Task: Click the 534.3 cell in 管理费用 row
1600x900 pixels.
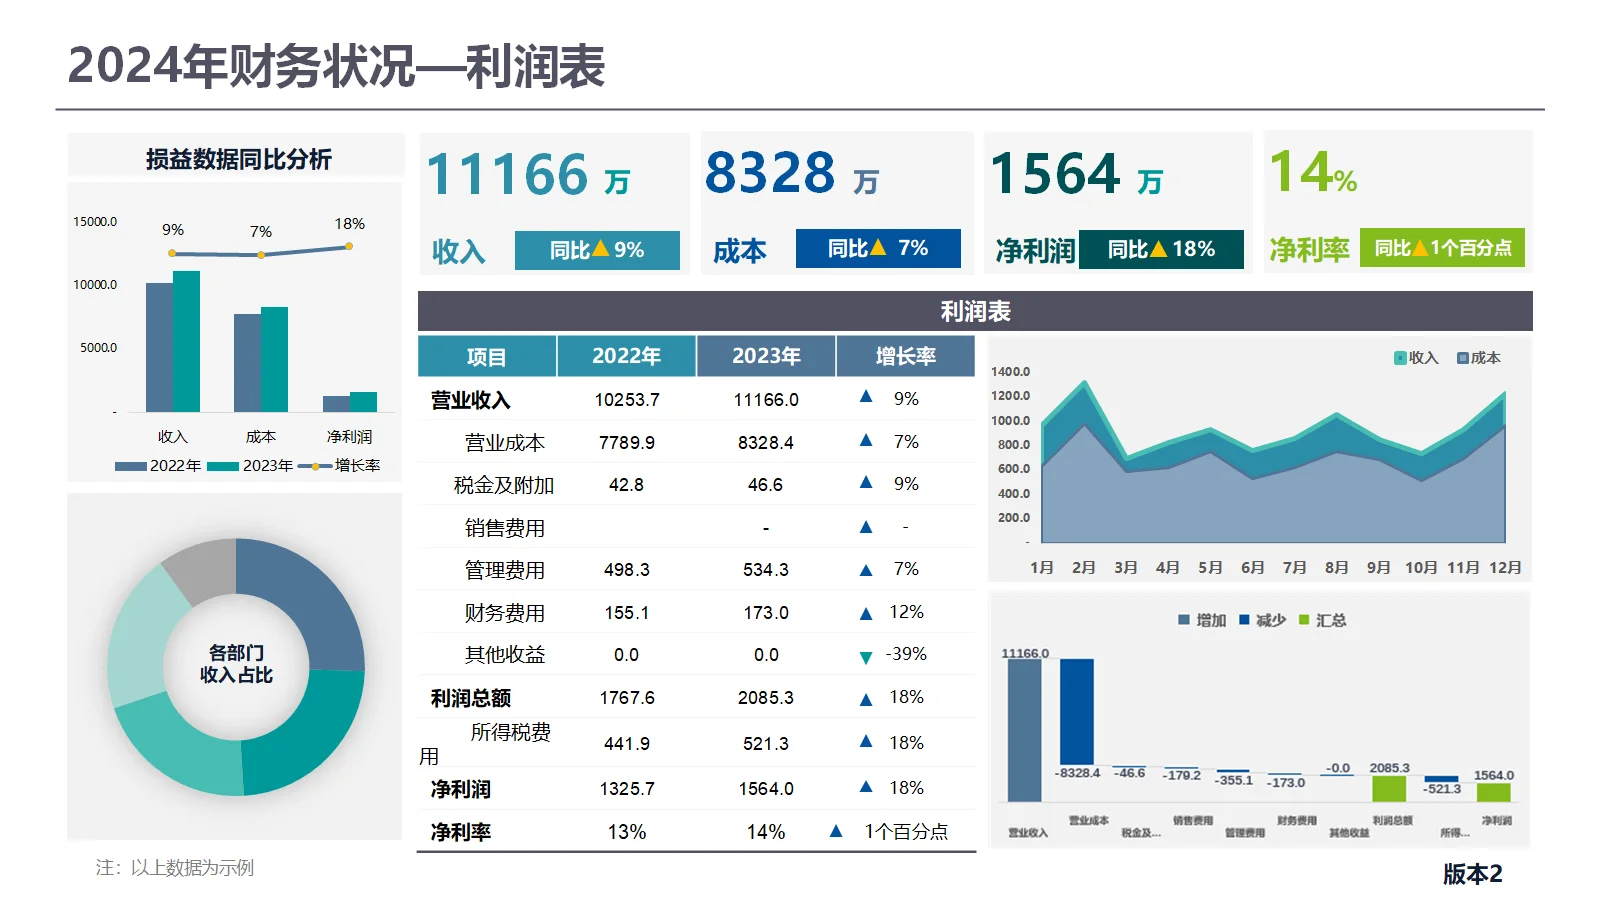Action: [x=766, y=570]
